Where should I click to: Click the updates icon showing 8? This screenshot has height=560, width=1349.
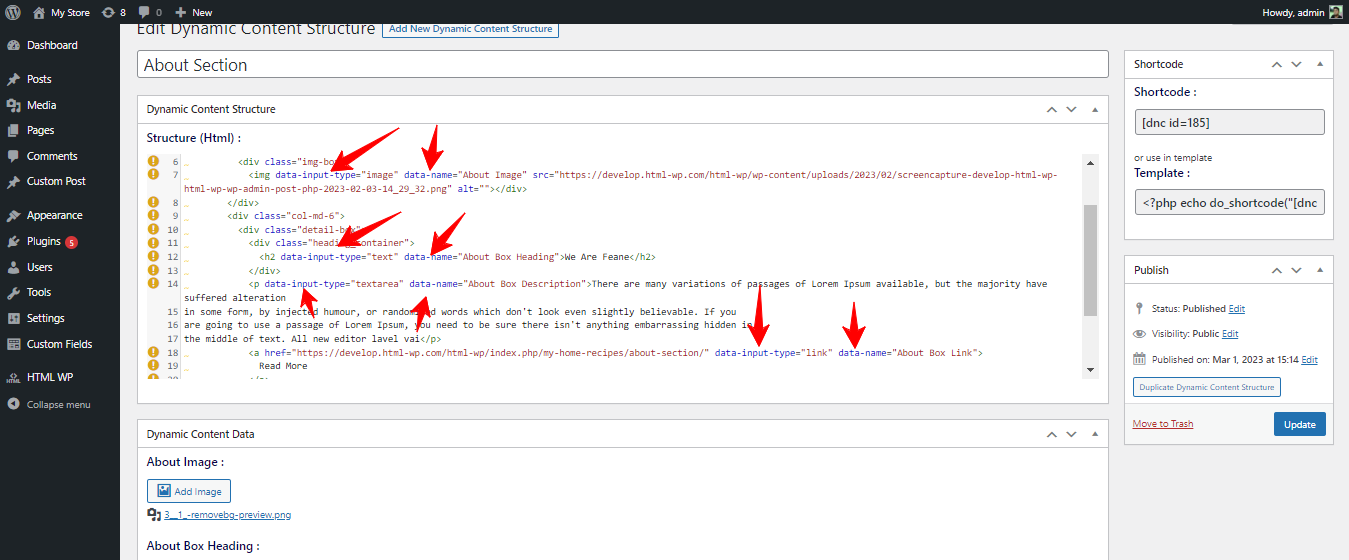point(113,12)
